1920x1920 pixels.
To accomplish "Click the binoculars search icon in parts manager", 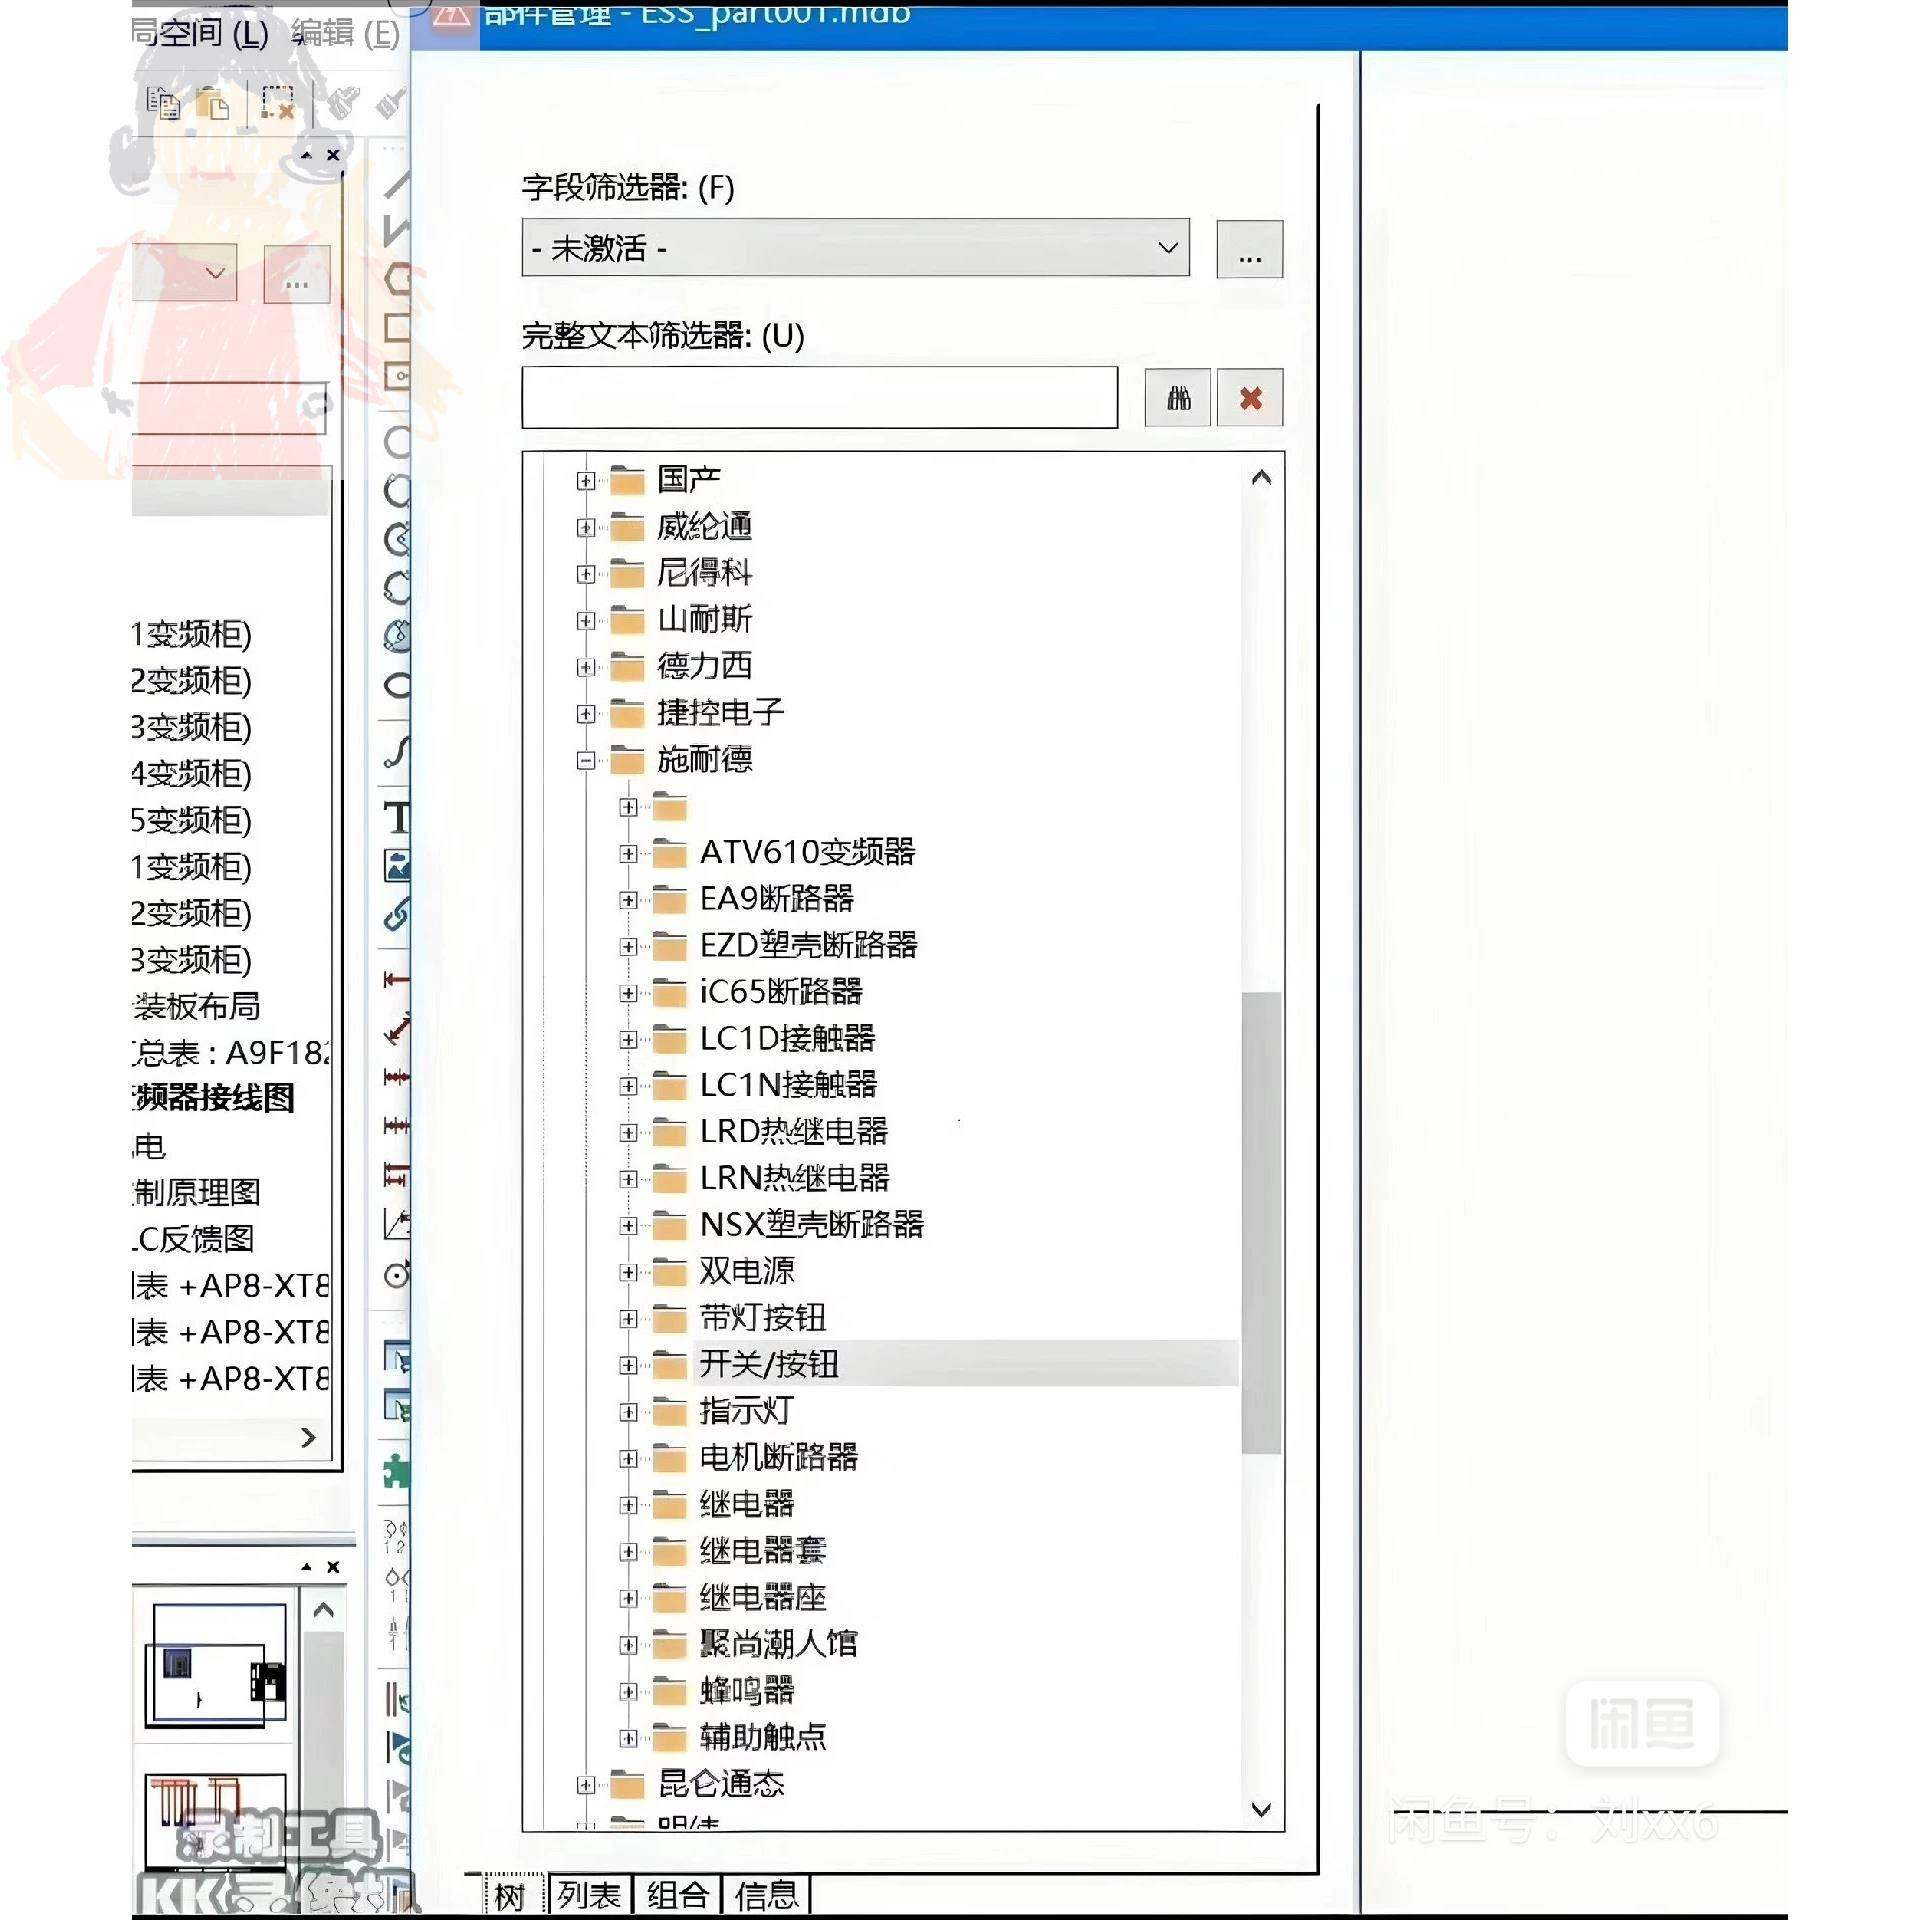I will 1177,398.
